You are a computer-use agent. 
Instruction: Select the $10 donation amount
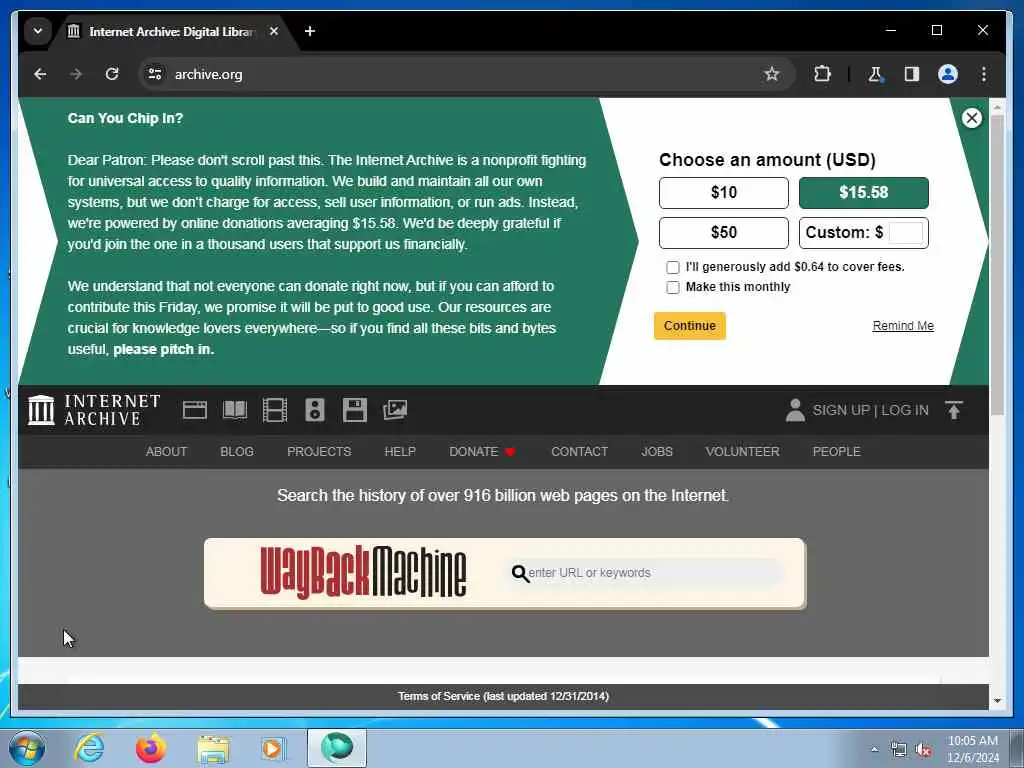(724, 193)
